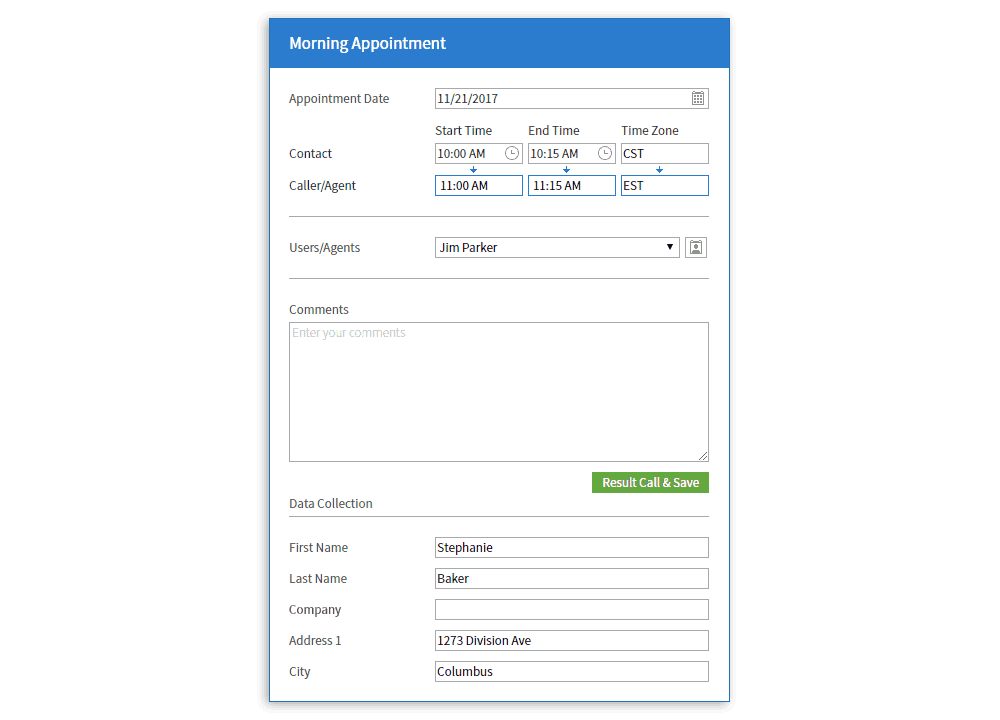Select the Appointment Date field with 11/21/2017

(x=560, y=98)
